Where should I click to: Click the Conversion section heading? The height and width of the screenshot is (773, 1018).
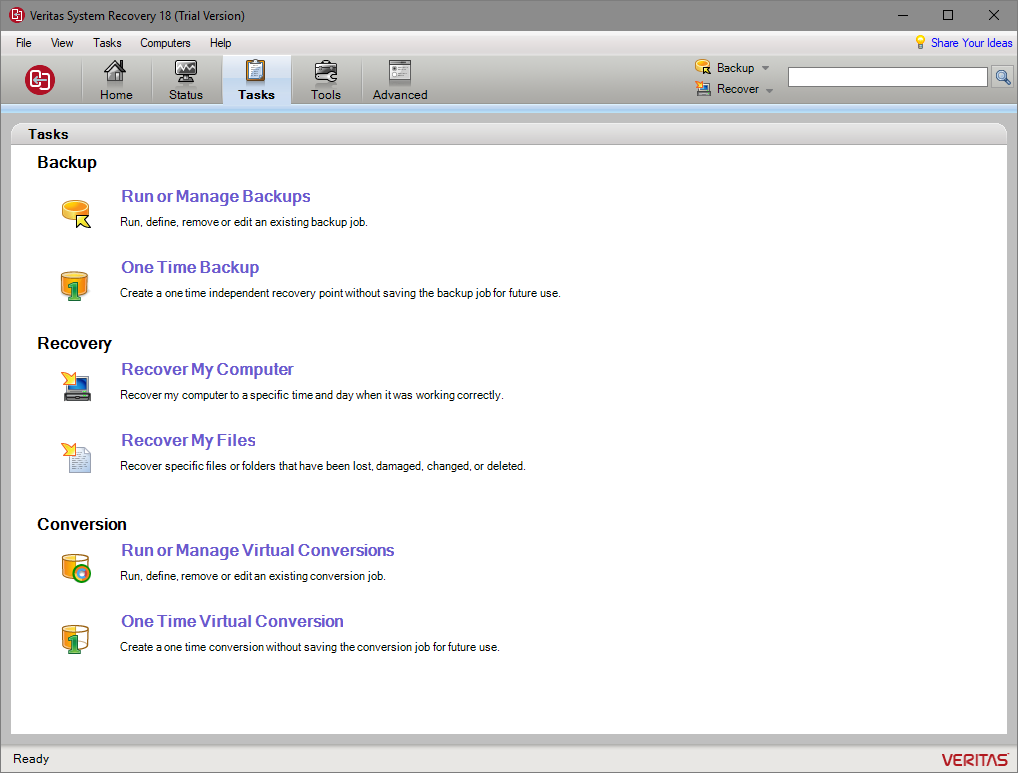pos(82,524)
